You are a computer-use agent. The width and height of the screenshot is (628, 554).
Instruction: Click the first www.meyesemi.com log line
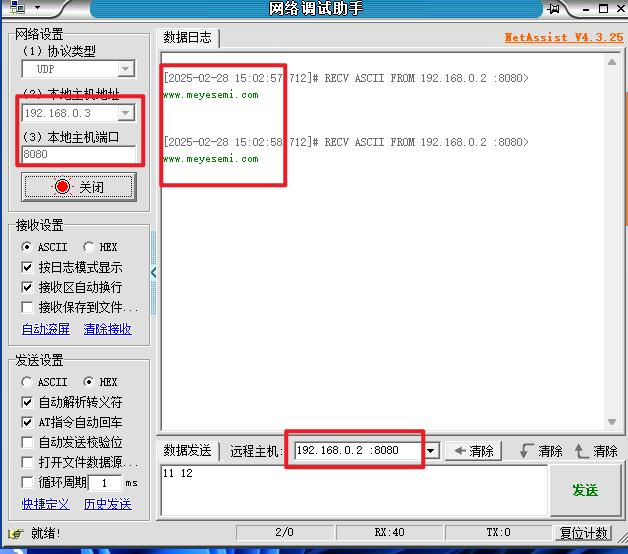(211, 95)
